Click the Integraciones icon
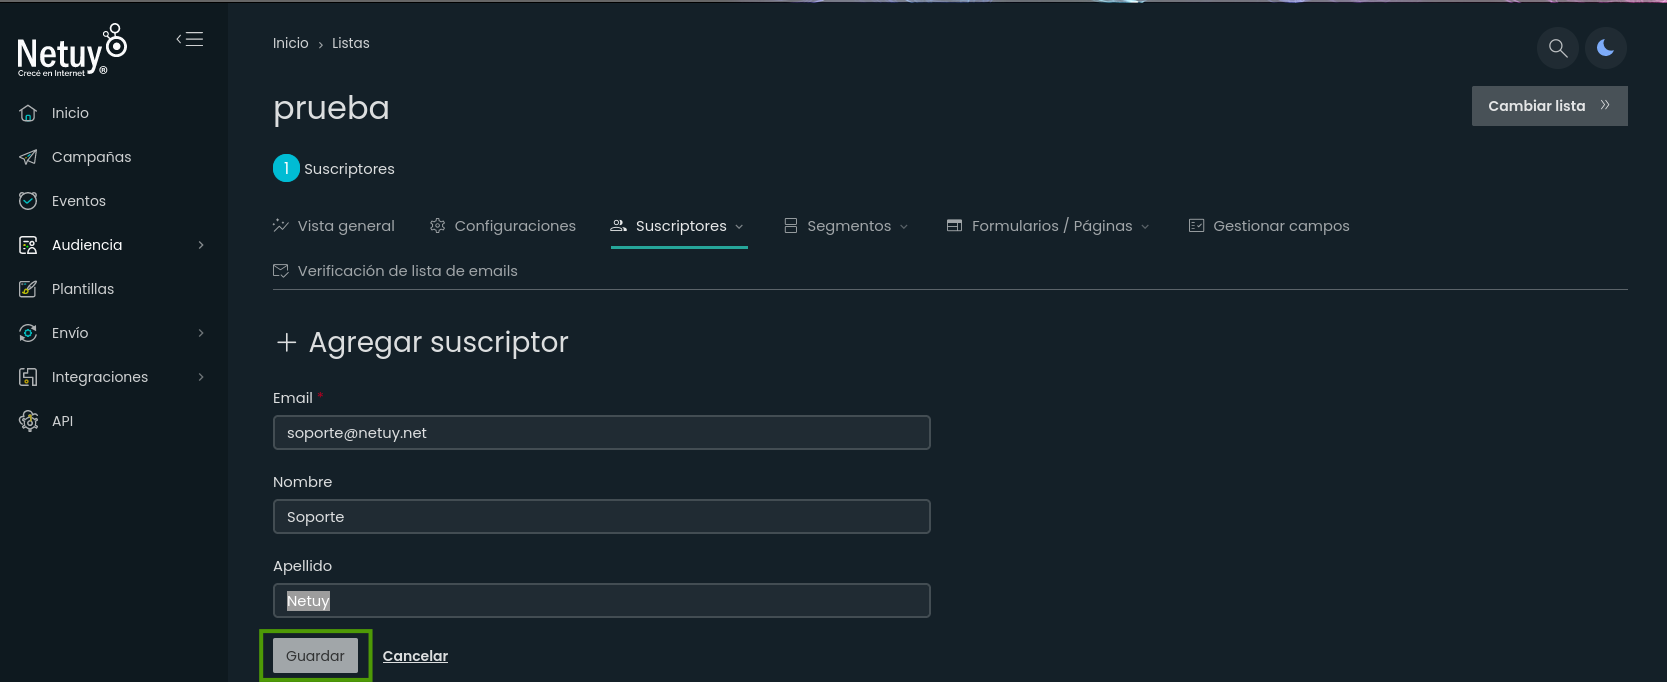This screenshot has height=682, width=1667. (x=28, y=377)
